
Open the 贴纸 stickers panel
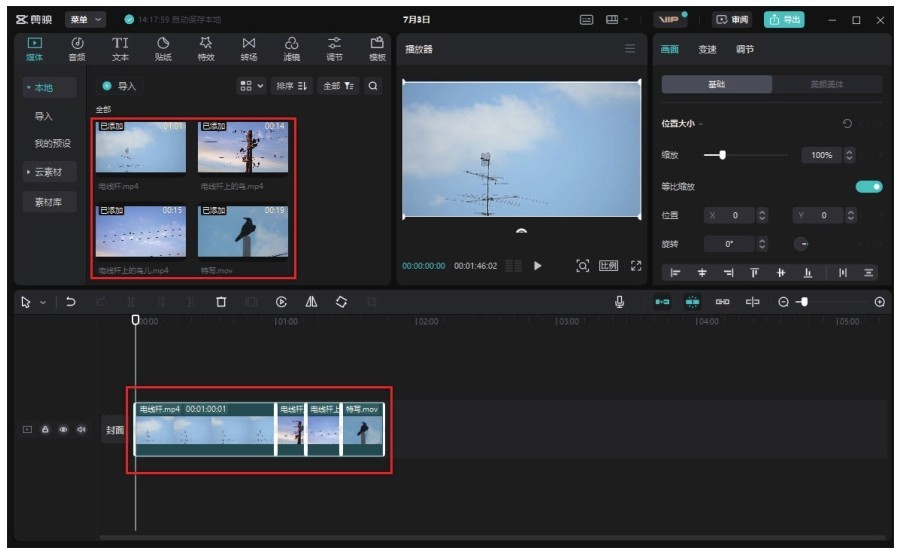(163, 48)
